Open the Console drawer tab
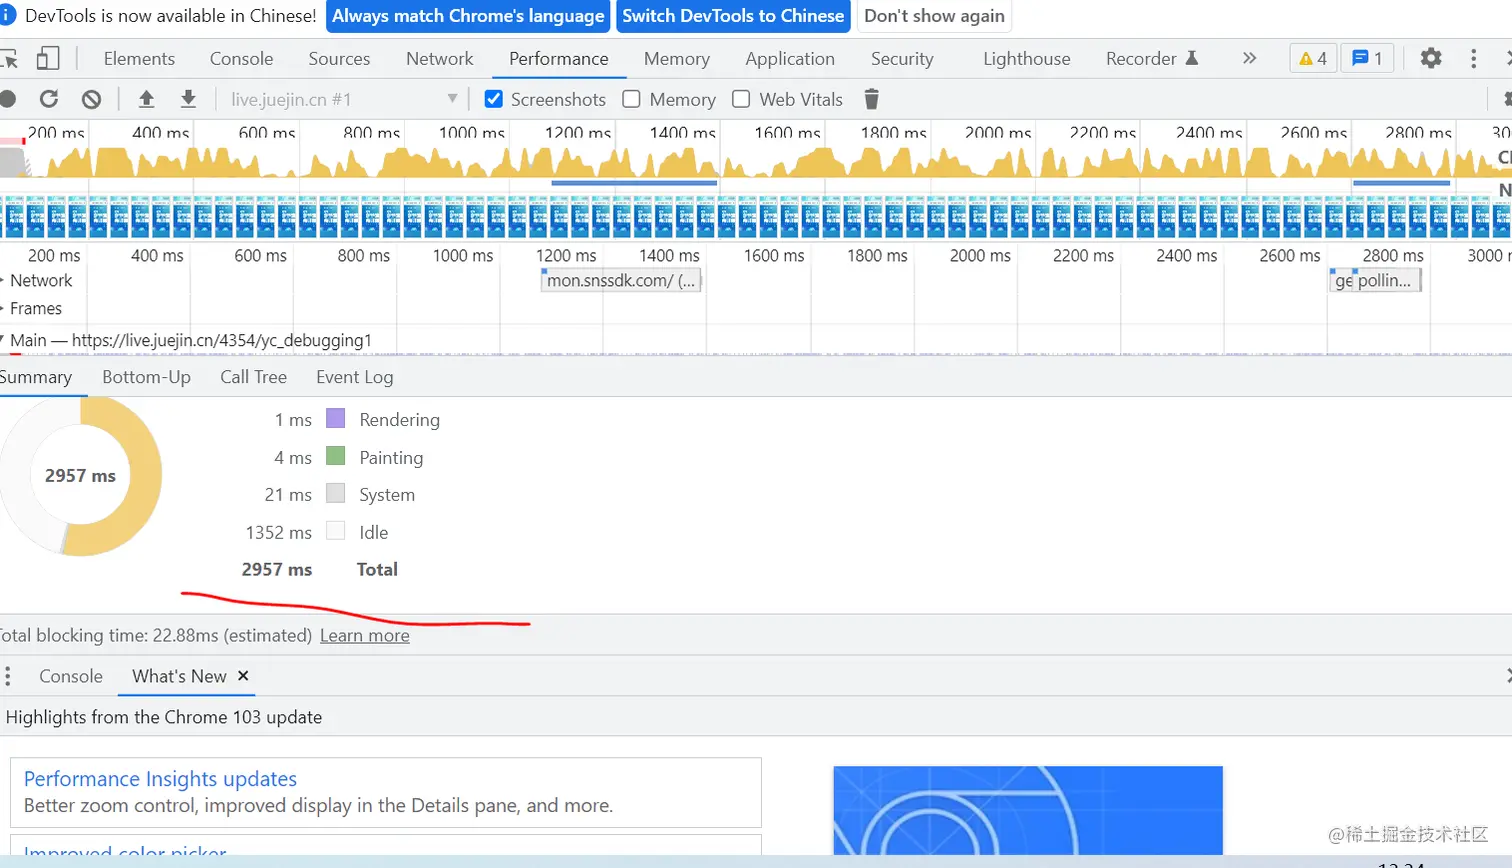Image resolution: width=1512 pixels, height=868 pixels. tap(70, 676)
